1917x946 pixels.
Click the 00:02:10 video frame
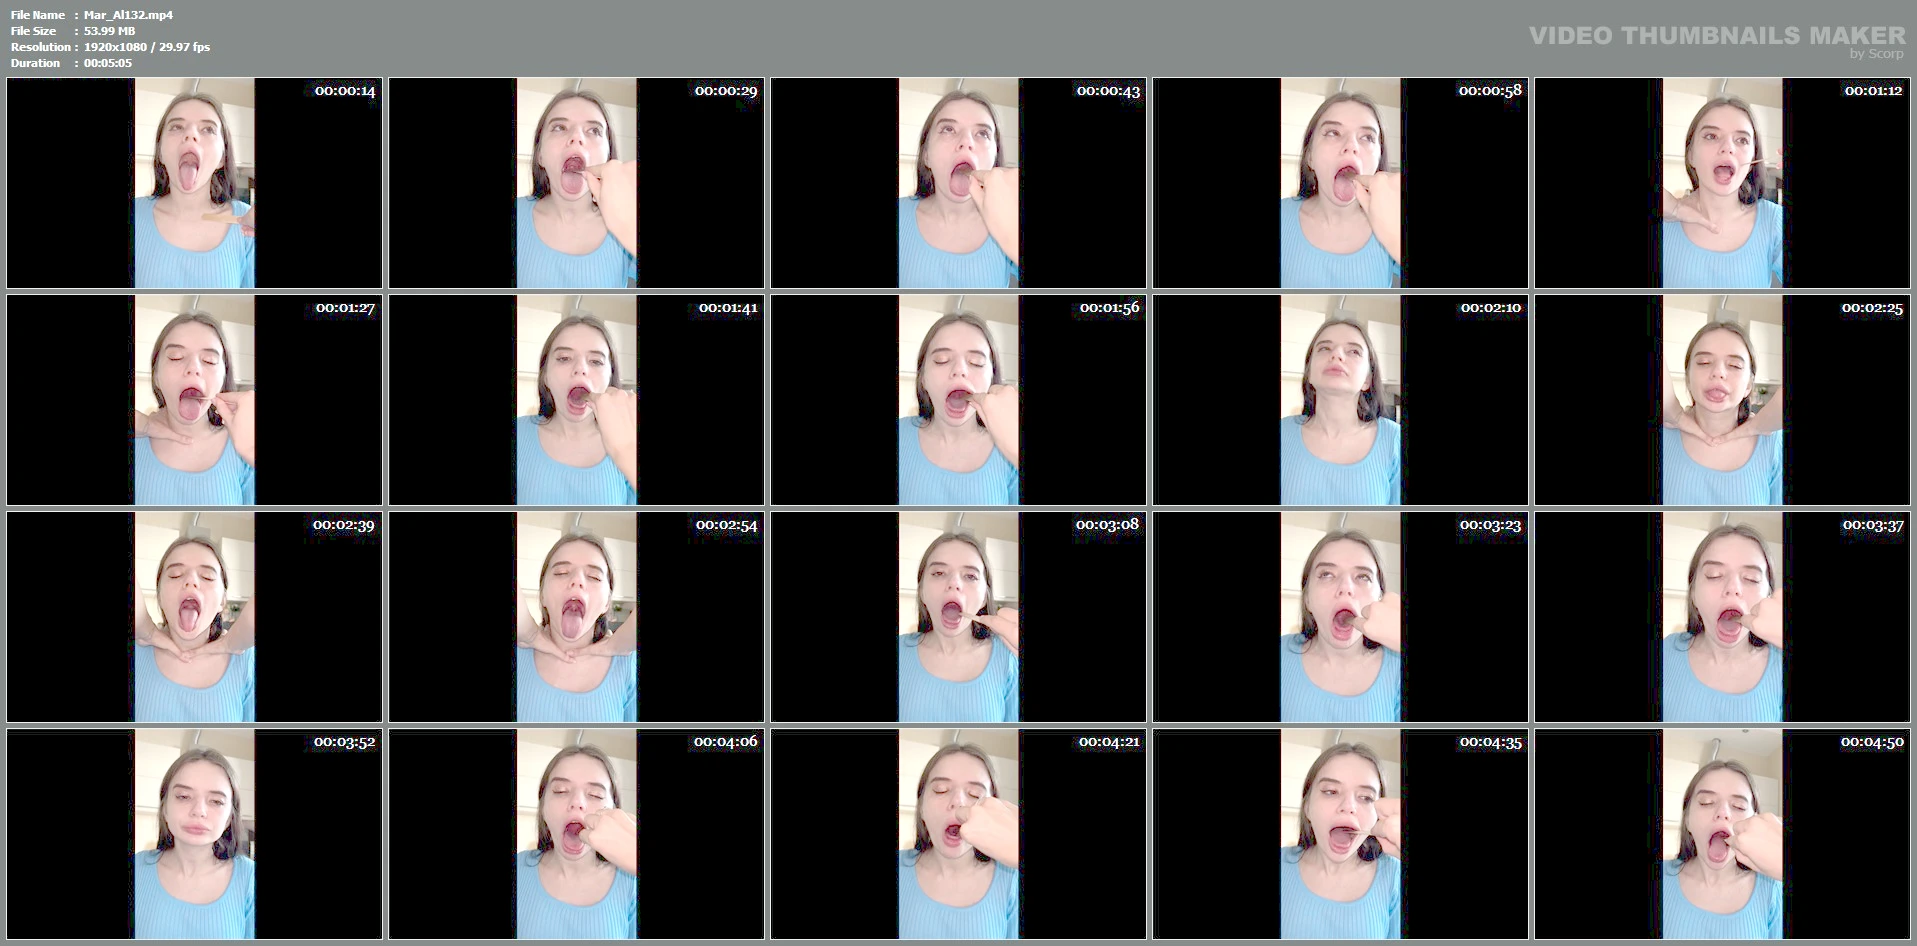(x=1341, y=400)
